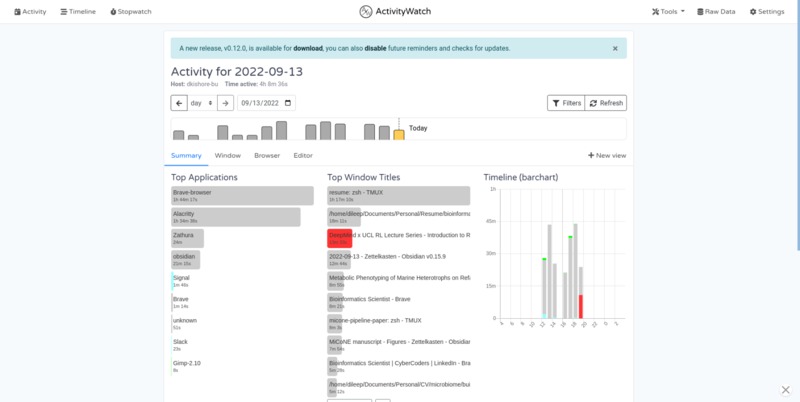Go to previous day with left arrow

coord(179,103)
